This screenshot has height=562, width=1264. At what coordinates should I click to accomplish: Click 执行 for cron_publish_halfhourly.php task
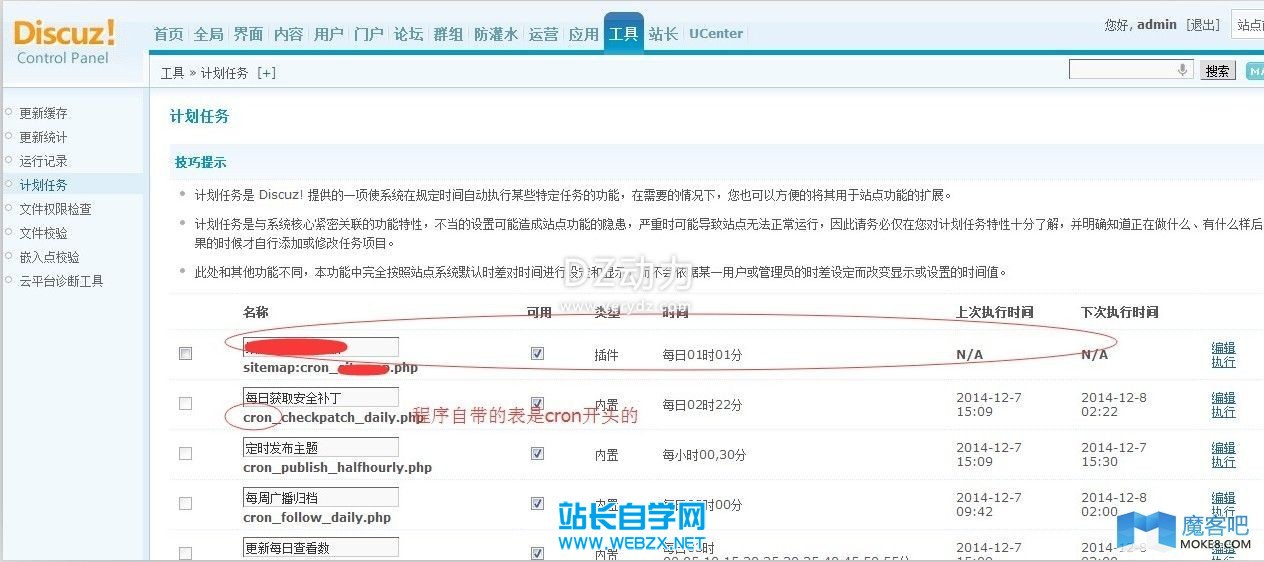tap(1223, 462)
